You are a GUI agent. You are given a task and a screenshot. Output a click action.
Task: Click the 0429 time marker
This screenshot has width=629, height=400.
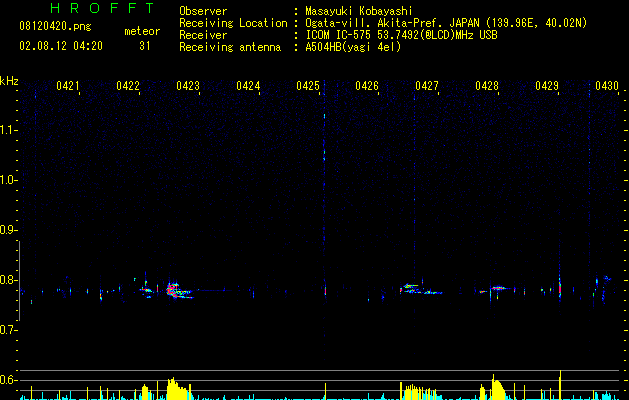[x=547, y=86]
